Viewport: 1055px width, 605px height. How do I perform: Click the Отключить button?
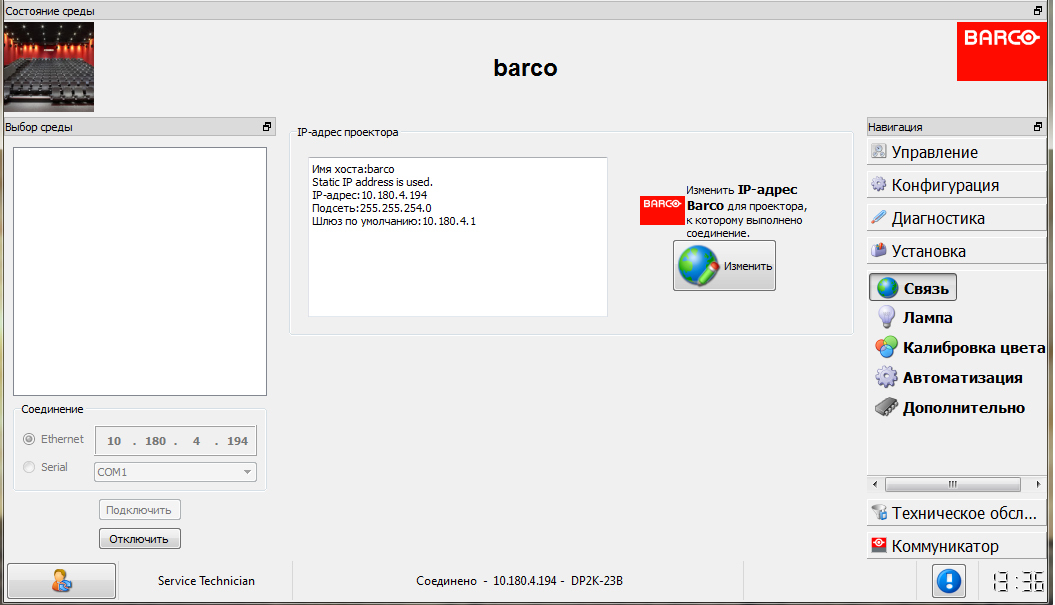click(139, 539)
